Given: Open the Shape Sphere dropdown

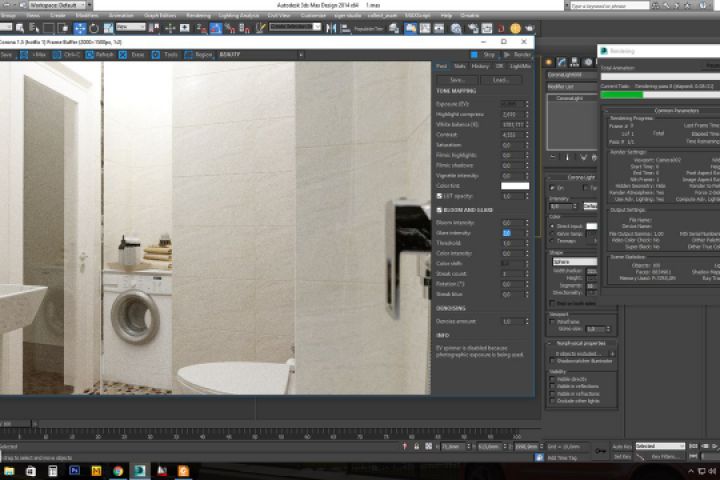Looking at the screenshot, I should coord(574,261).
